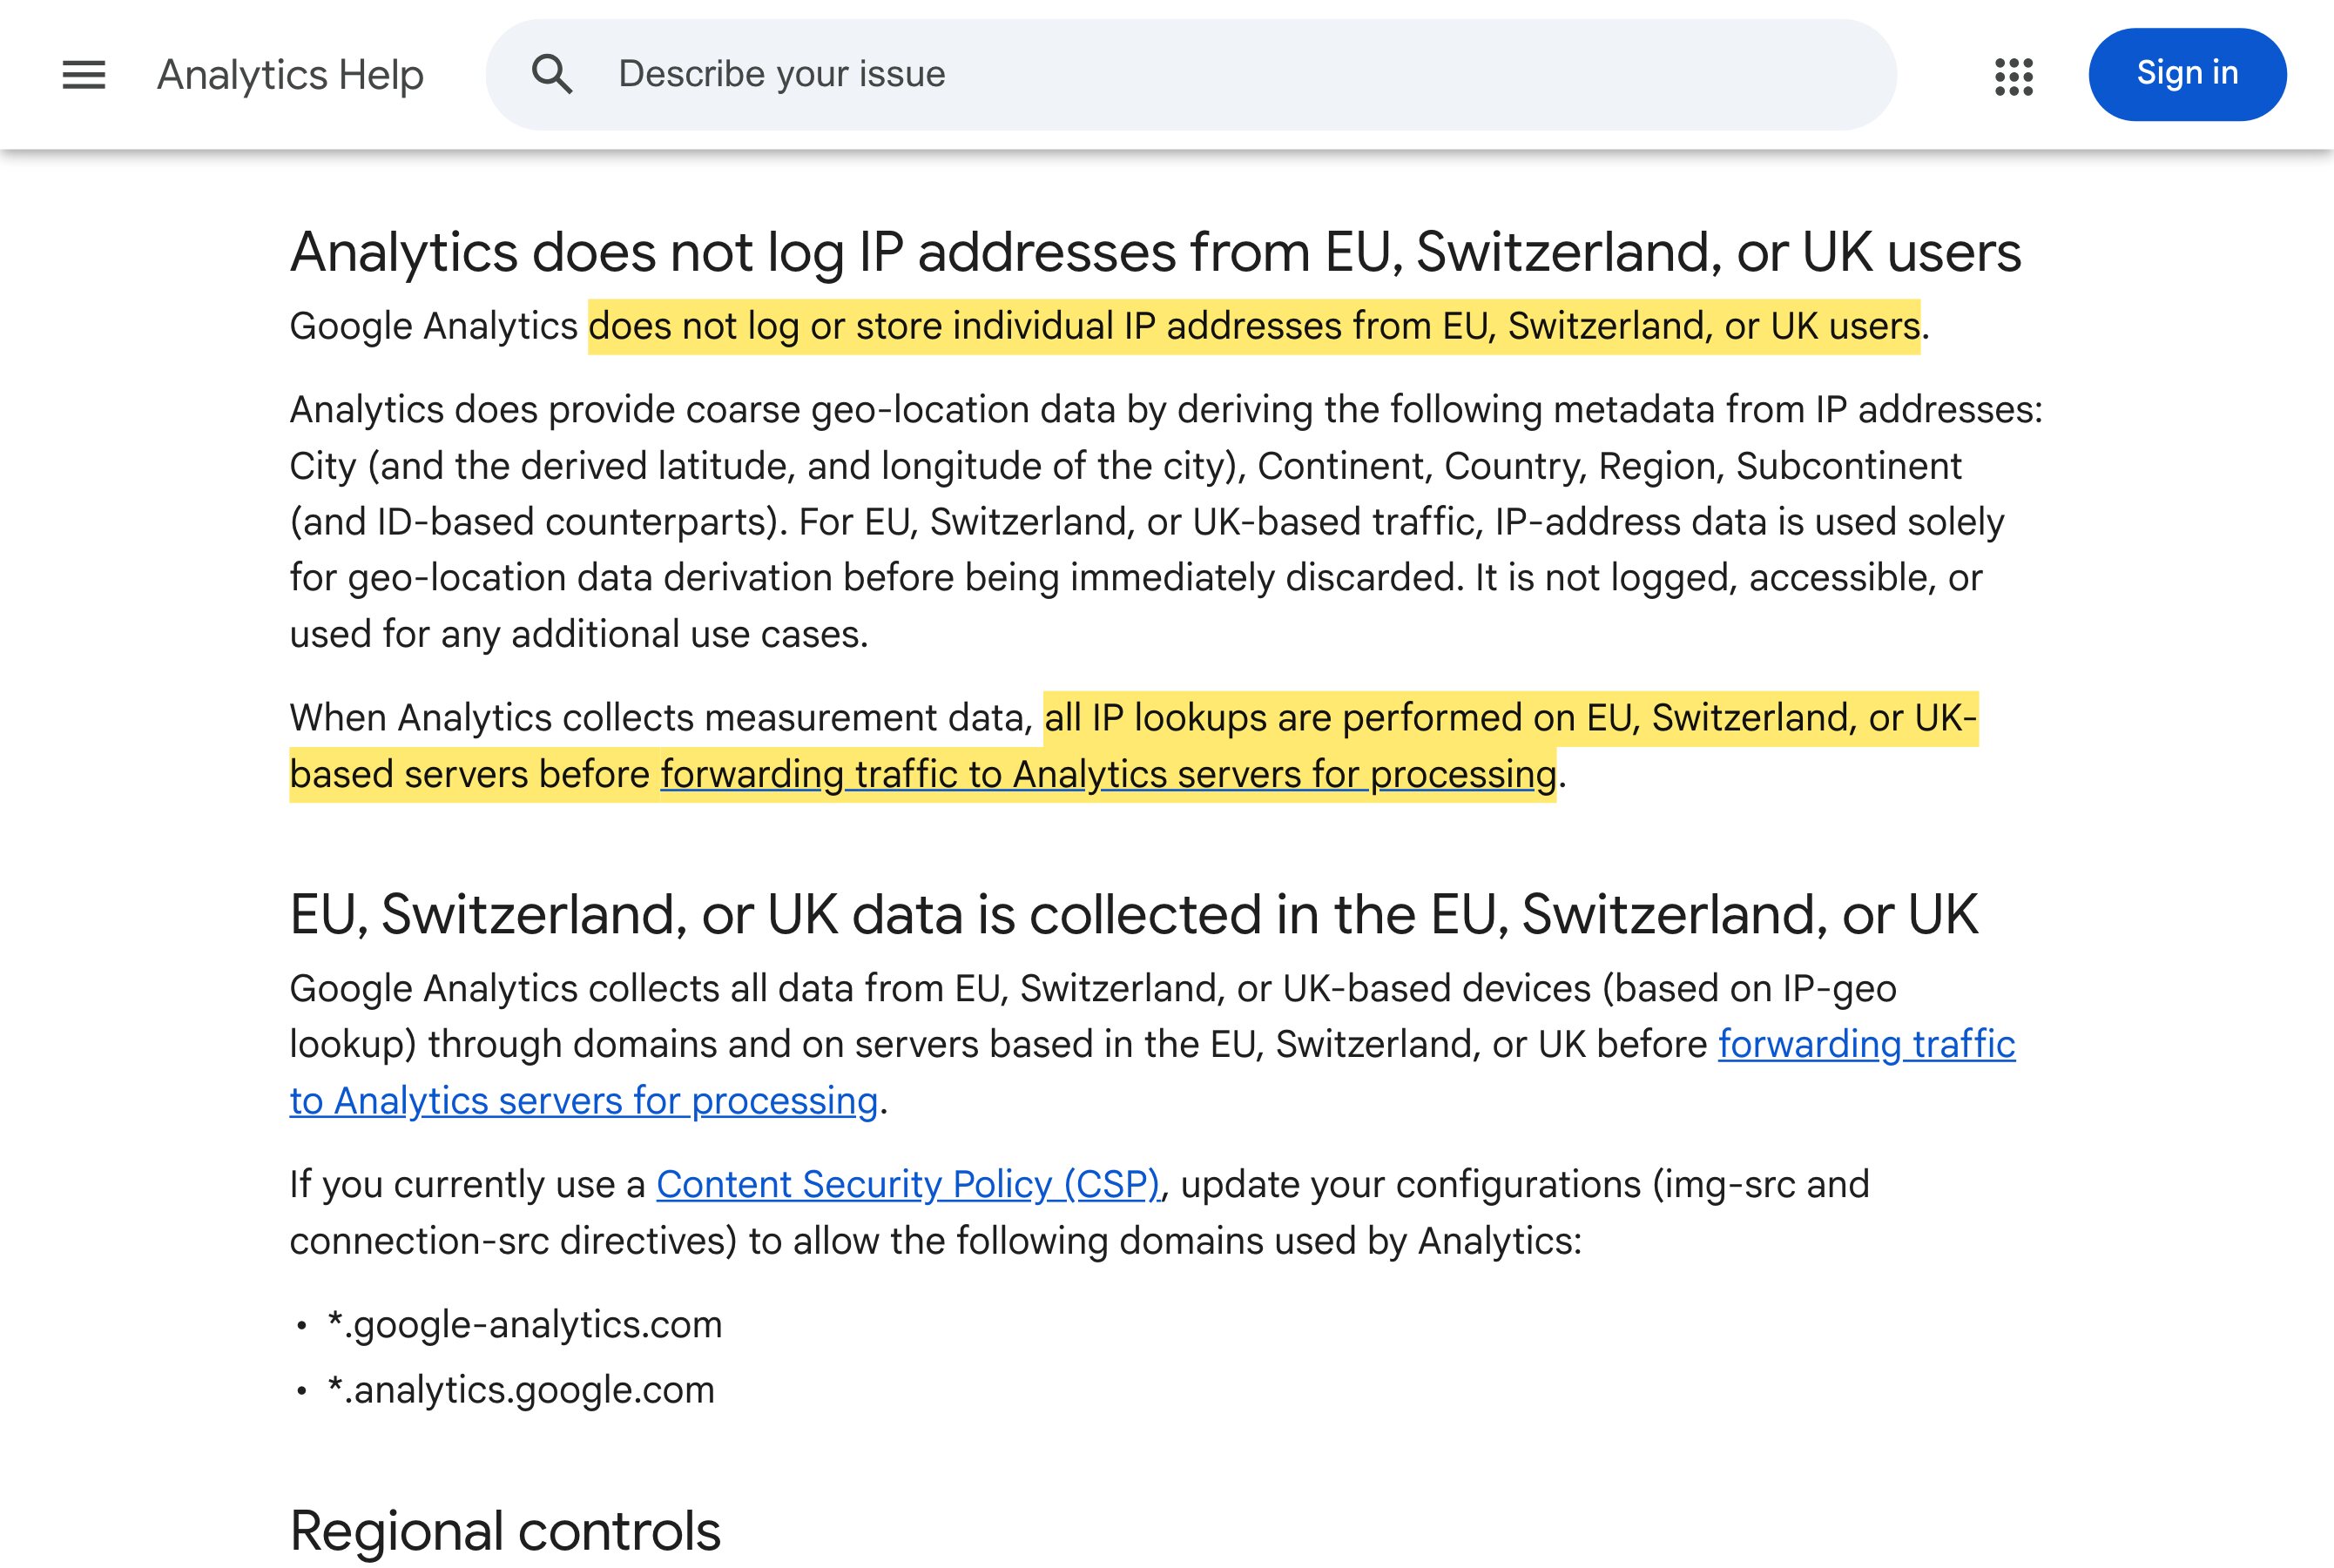Click the Sign in button
The image size is (2334, 1568).
tap(2187, 74)
